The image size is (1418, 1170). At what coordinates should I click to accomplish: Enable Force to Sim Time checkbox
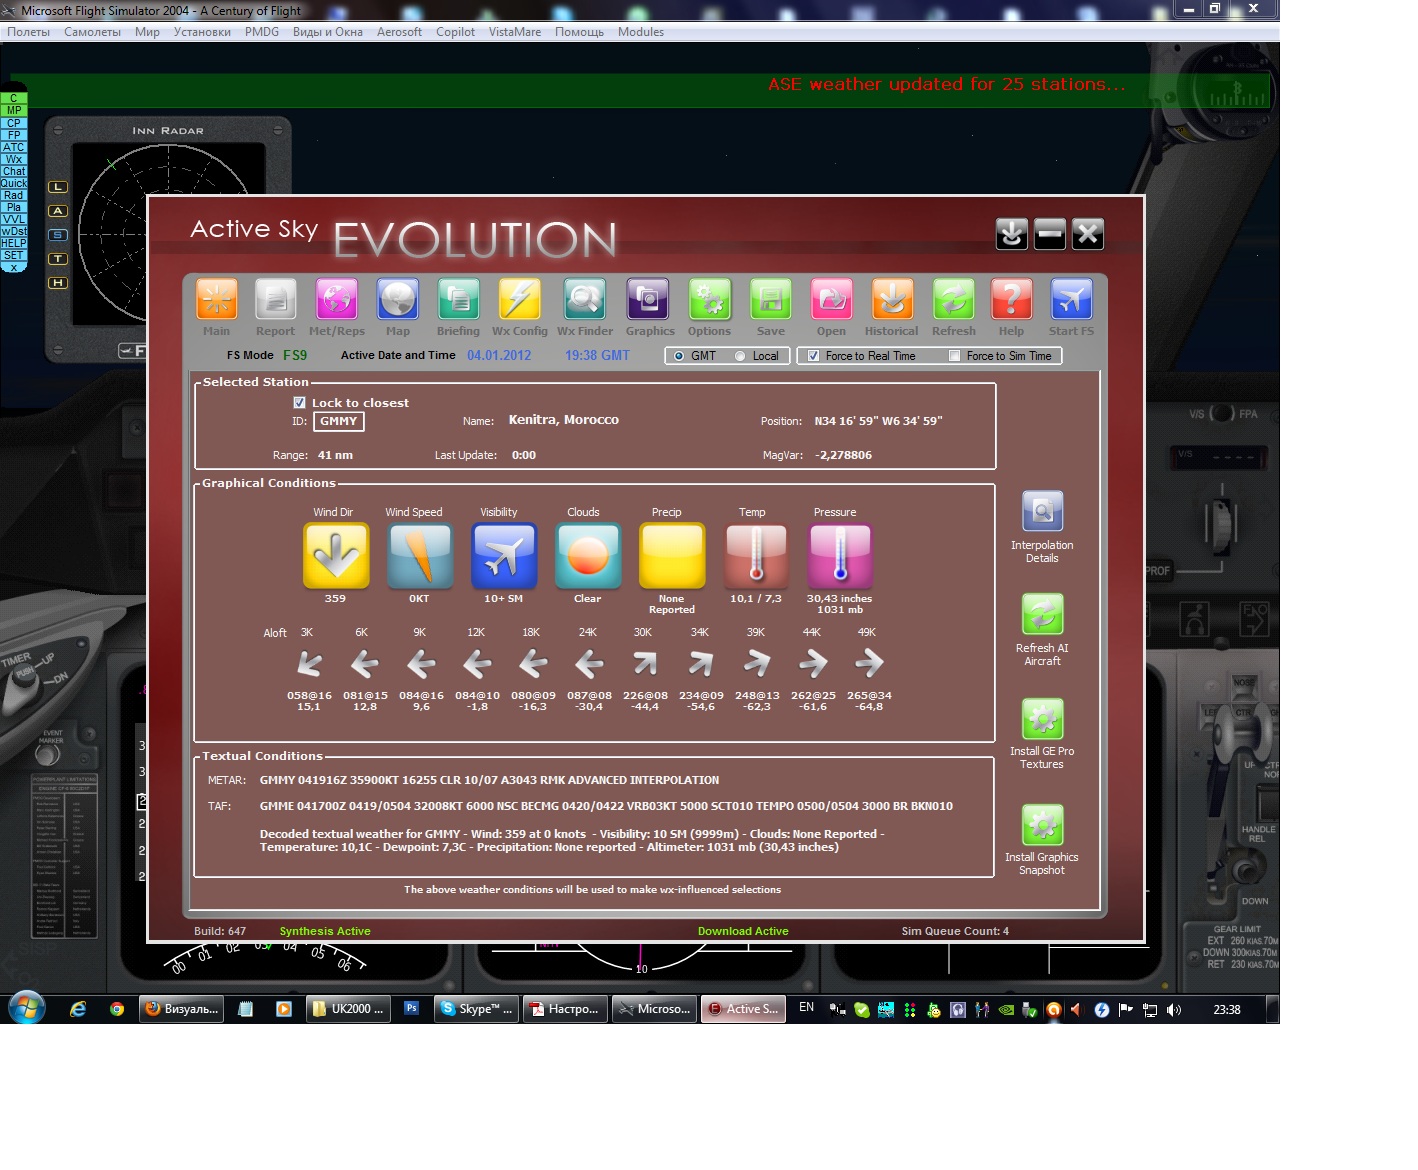point(954,356)
